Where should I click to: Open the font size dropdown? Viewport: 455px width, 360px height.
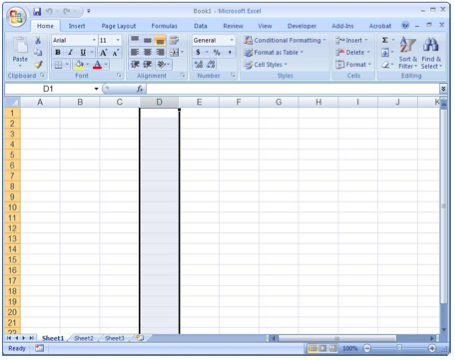118,40
